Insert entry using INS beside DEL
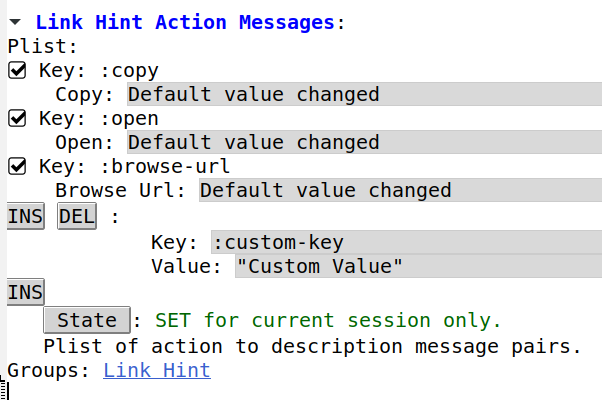The width and height of the screenshot is (602, 400). coord(25,217)
